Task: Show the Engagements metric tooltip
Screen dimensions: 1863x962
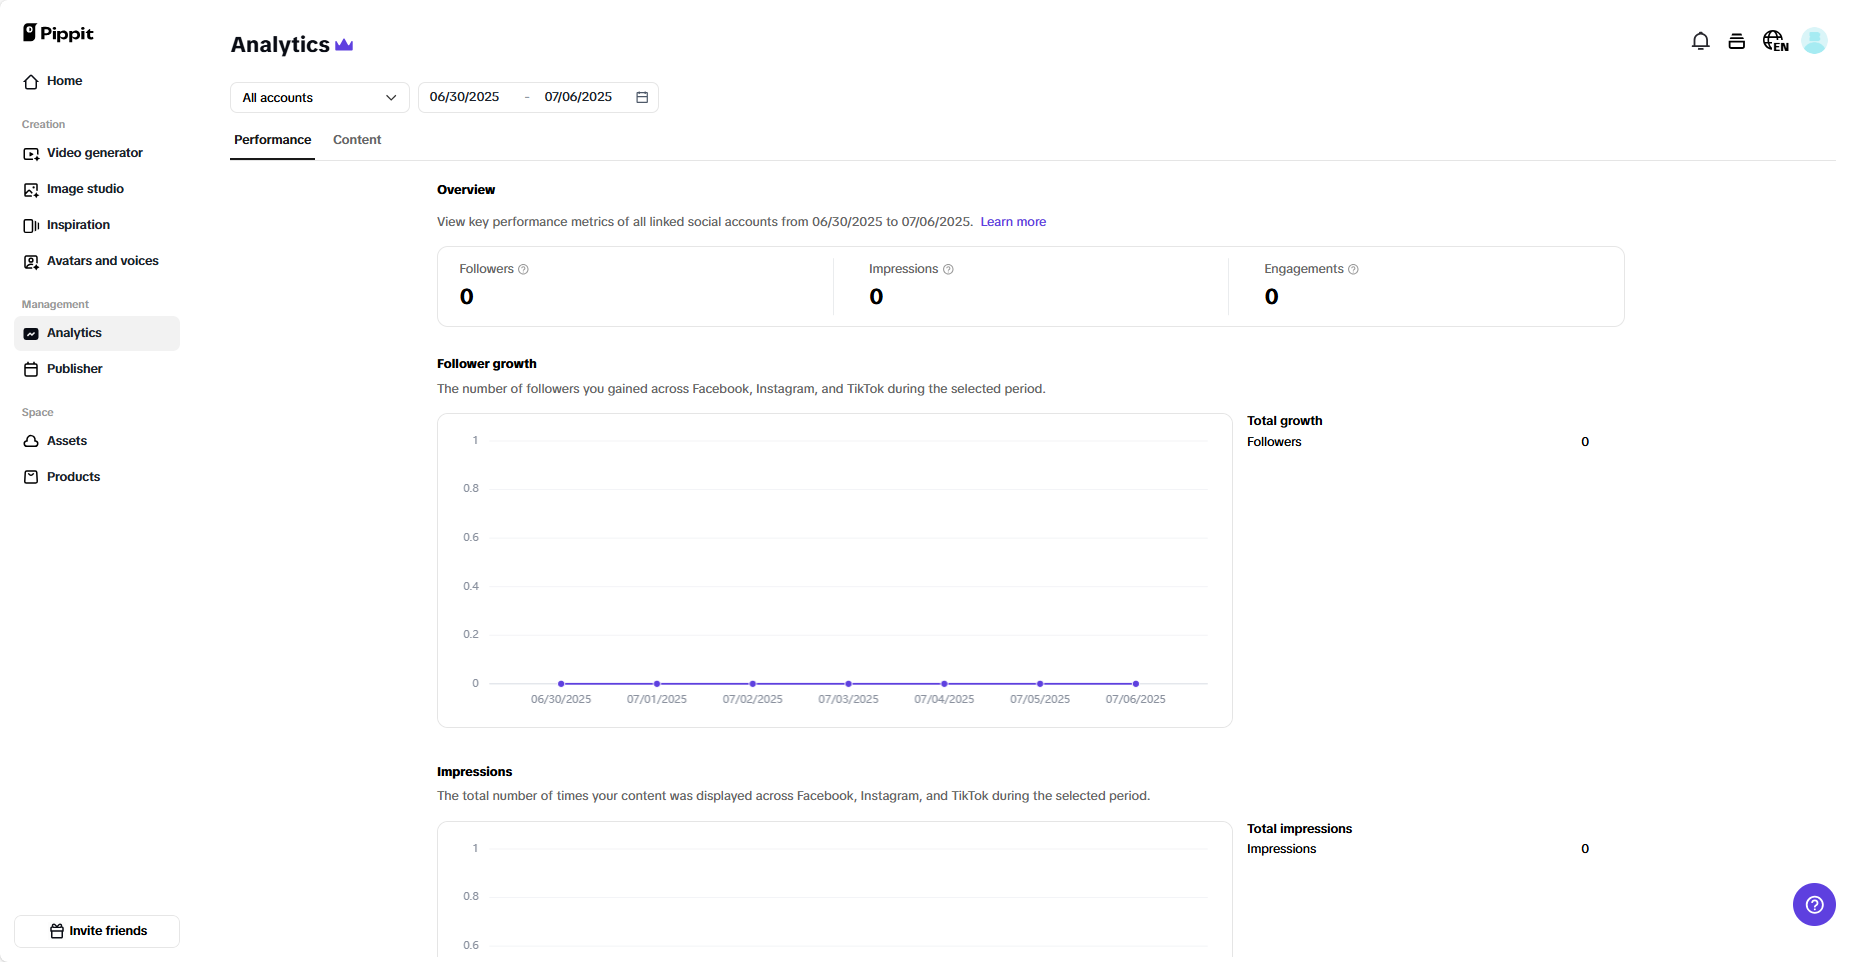Action: click(1354, 269)
